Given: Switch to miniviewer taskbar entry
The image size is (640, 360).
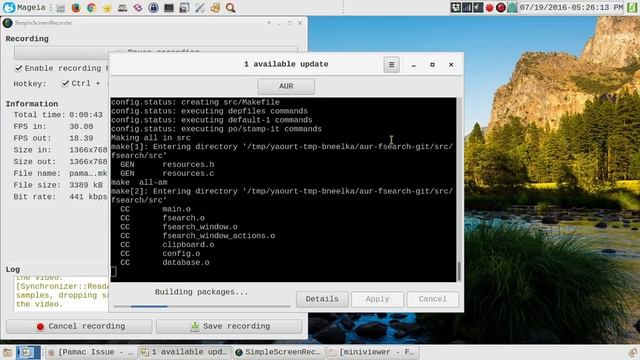Looking at the screenshot, I should click(x=372, y=352).
